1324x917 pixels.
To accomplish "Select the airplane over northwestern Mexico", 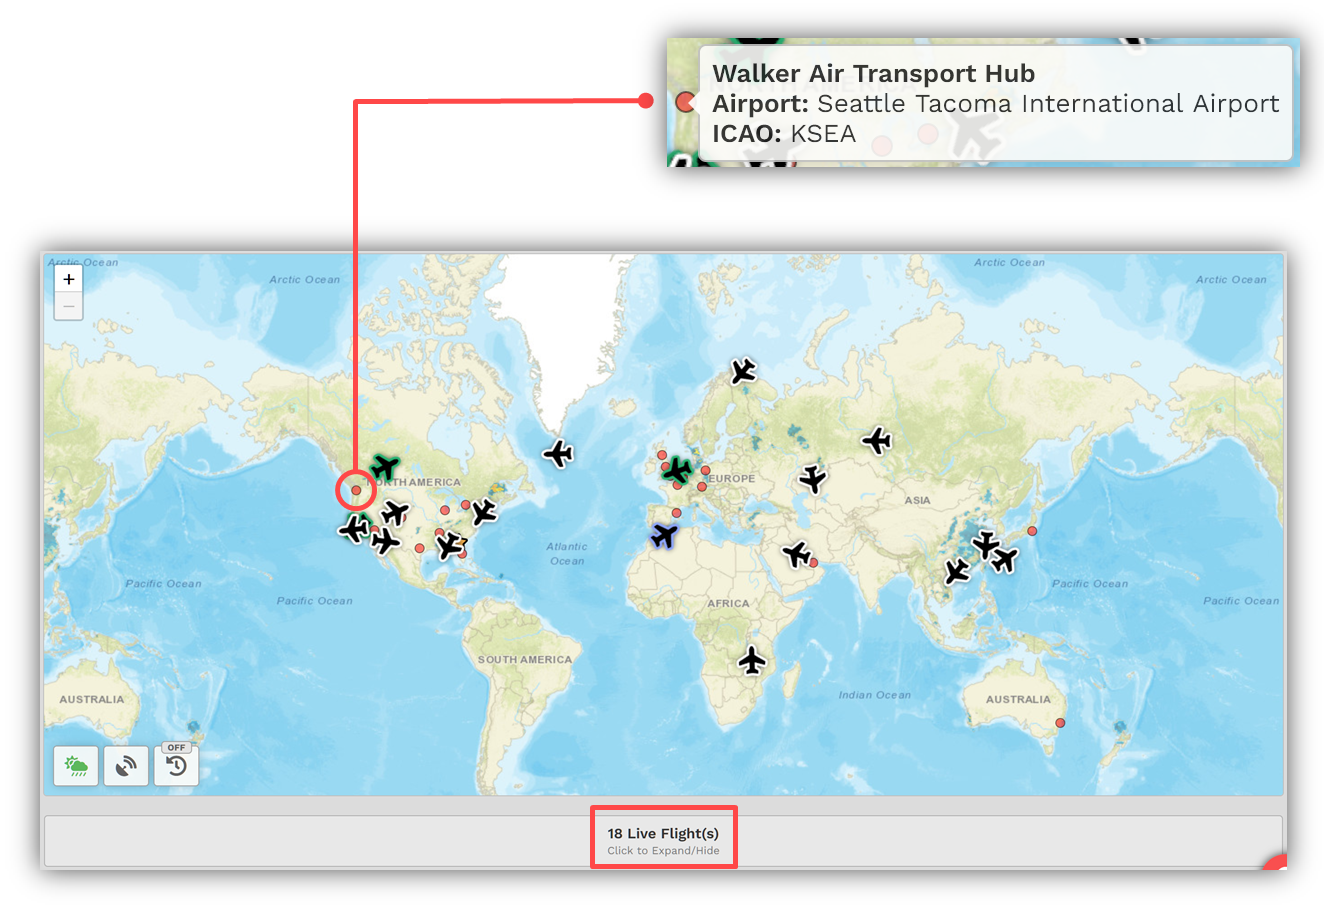I will click(x=385, y=541).
